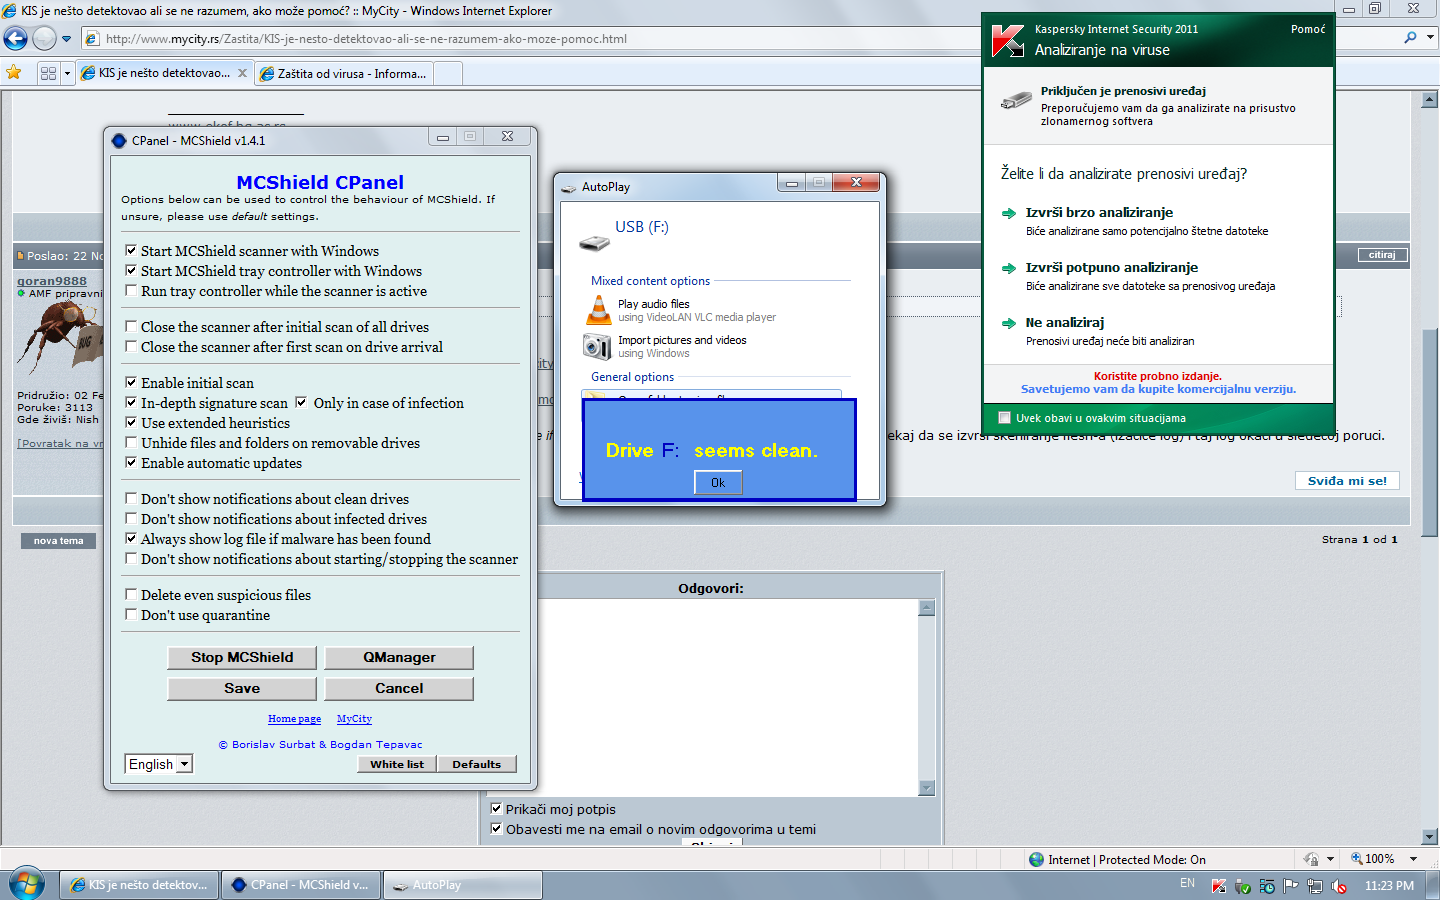This screenshot has width=1440, height=900.
Task: Click the Save button in MCShield CPanel
Action: tap(242, 688)
